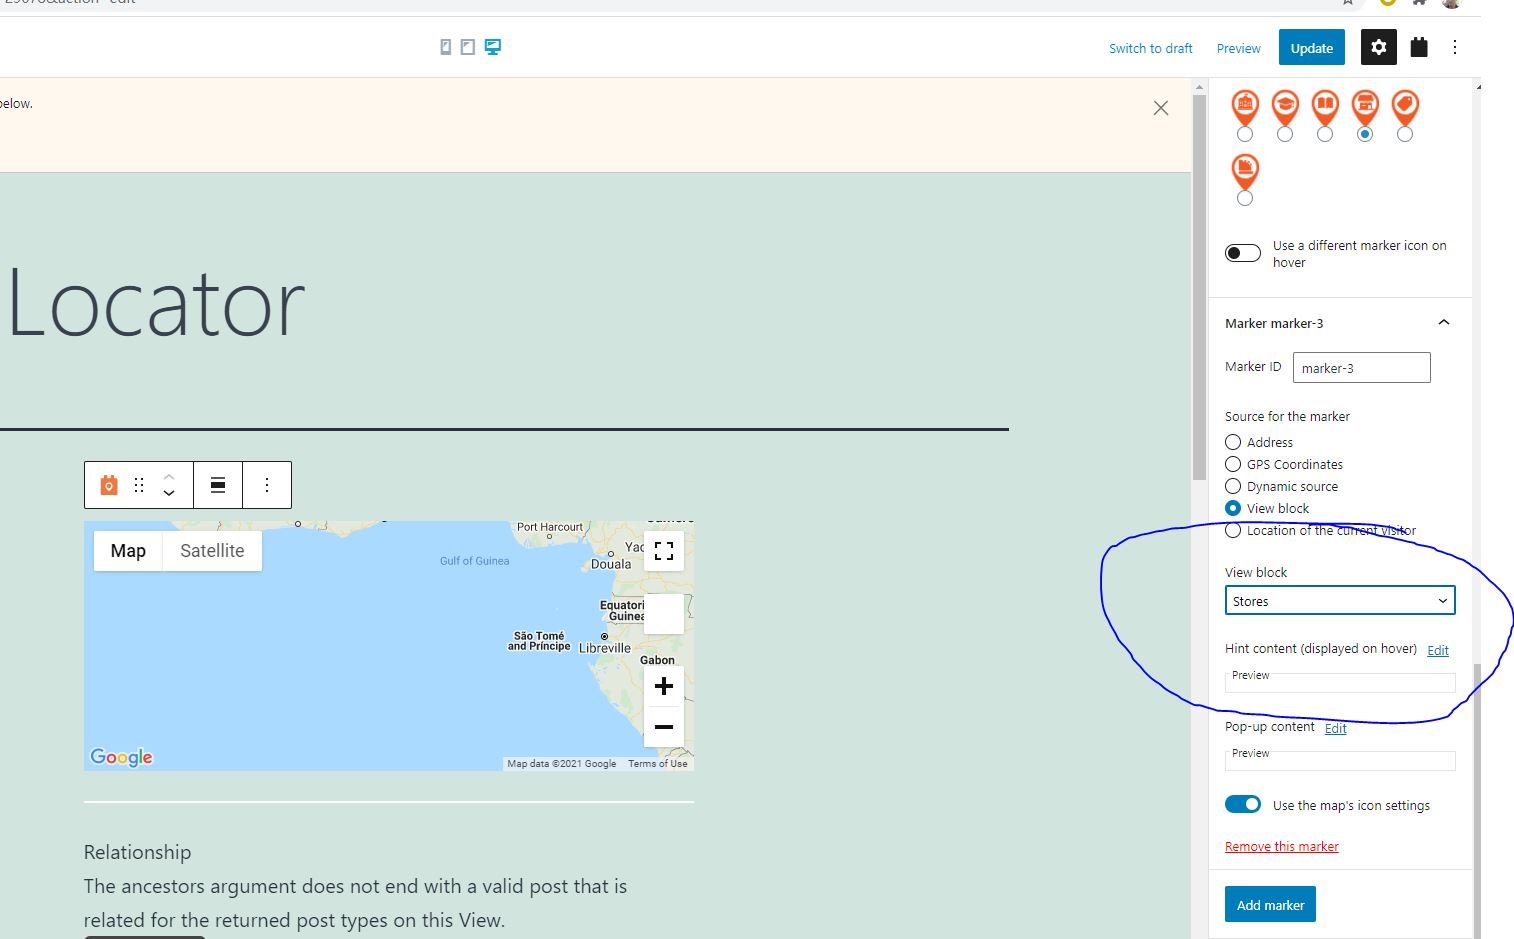Click the Pop-up content preview box
This screenshot has width=1514, height=939.
pyautogui.click(x=1340, y=759)
